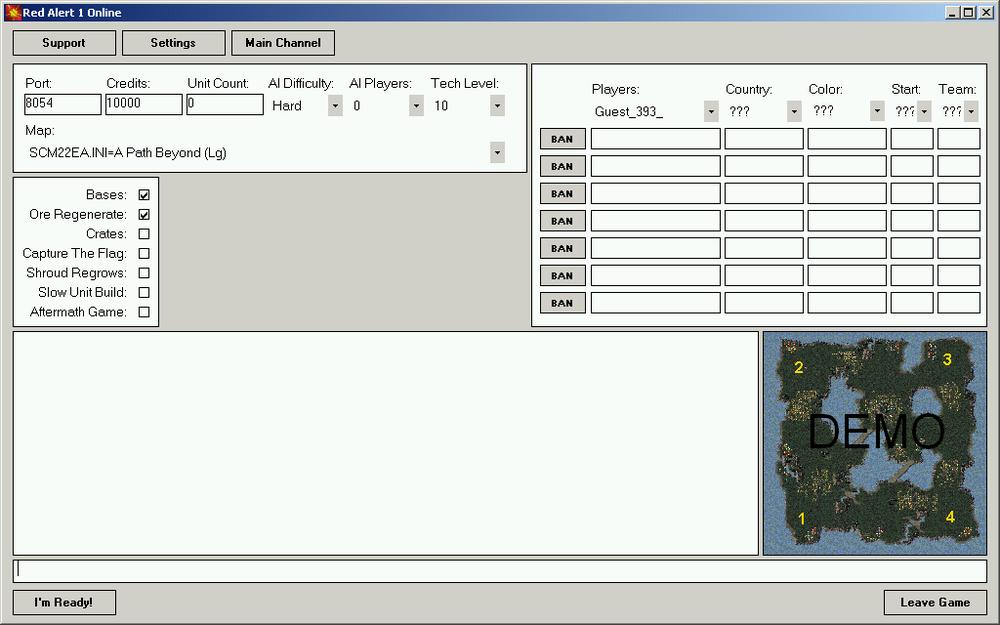Screen dimensions: 1000x625
Task: Click the fifth BAN button
Action: coord(562,248)
